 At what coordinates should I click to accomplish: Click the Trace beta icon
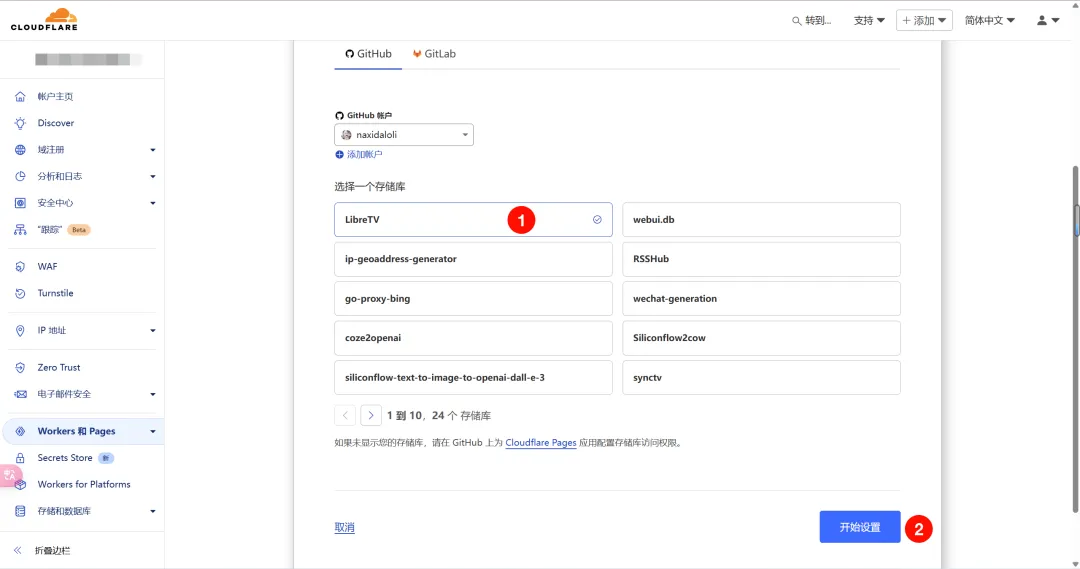click(x=20, y=230)
